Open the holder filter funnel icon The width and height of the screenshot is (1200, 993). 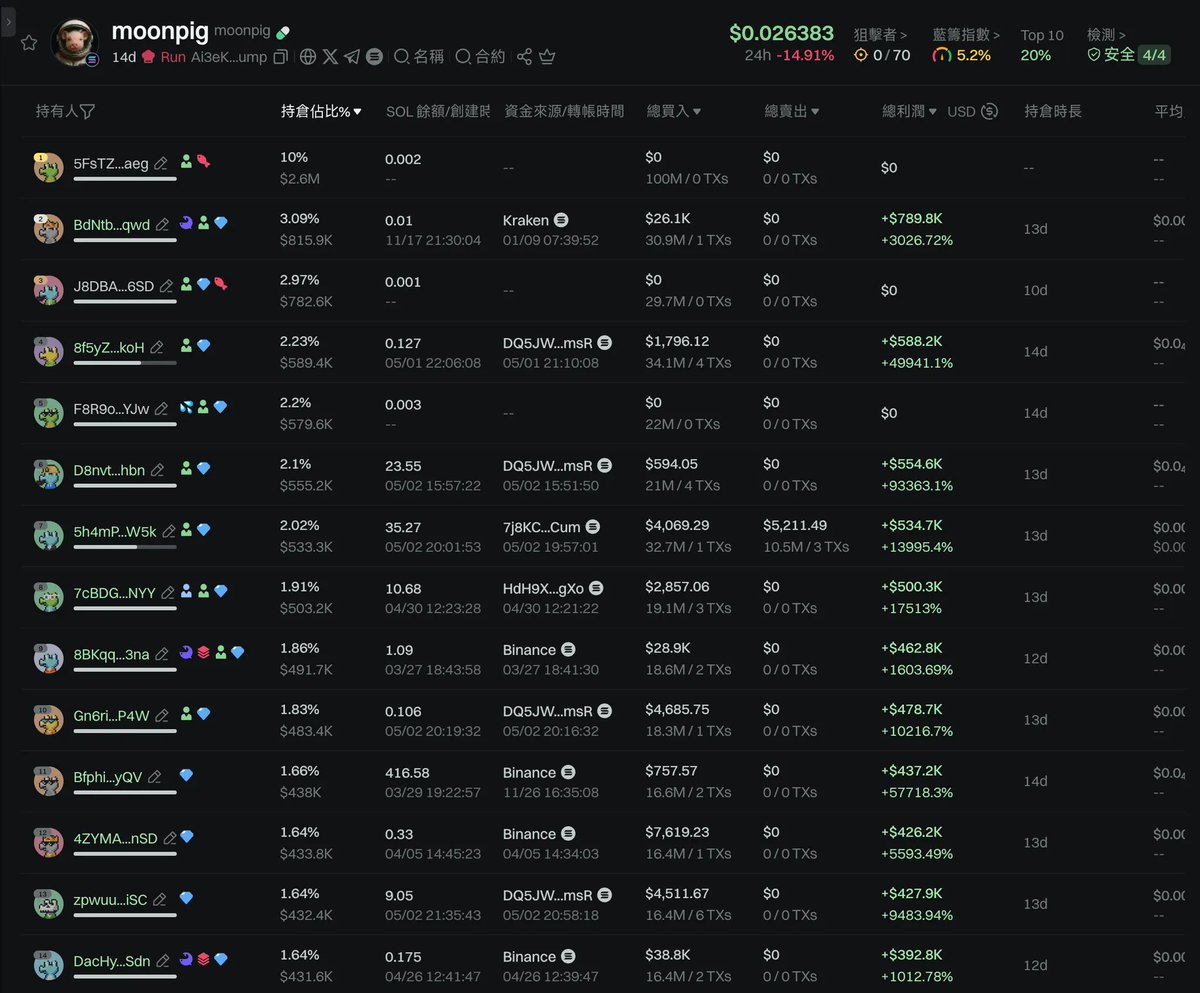87,111
